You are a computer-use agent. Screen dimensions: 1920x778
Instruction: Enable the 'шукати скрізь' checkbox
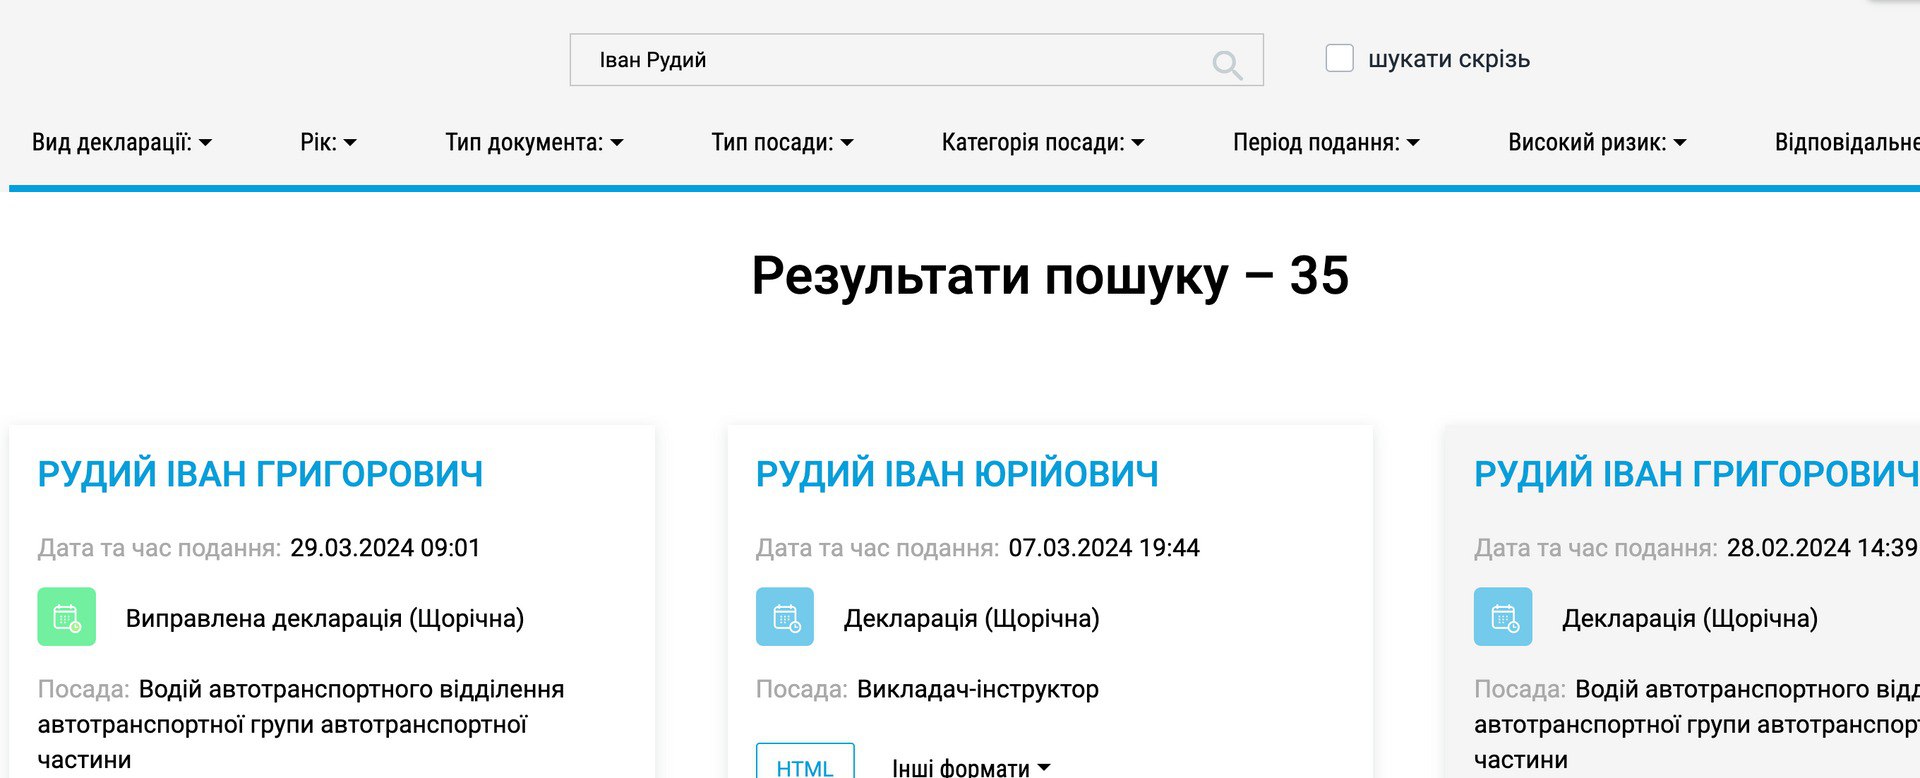coord(1340,58)
